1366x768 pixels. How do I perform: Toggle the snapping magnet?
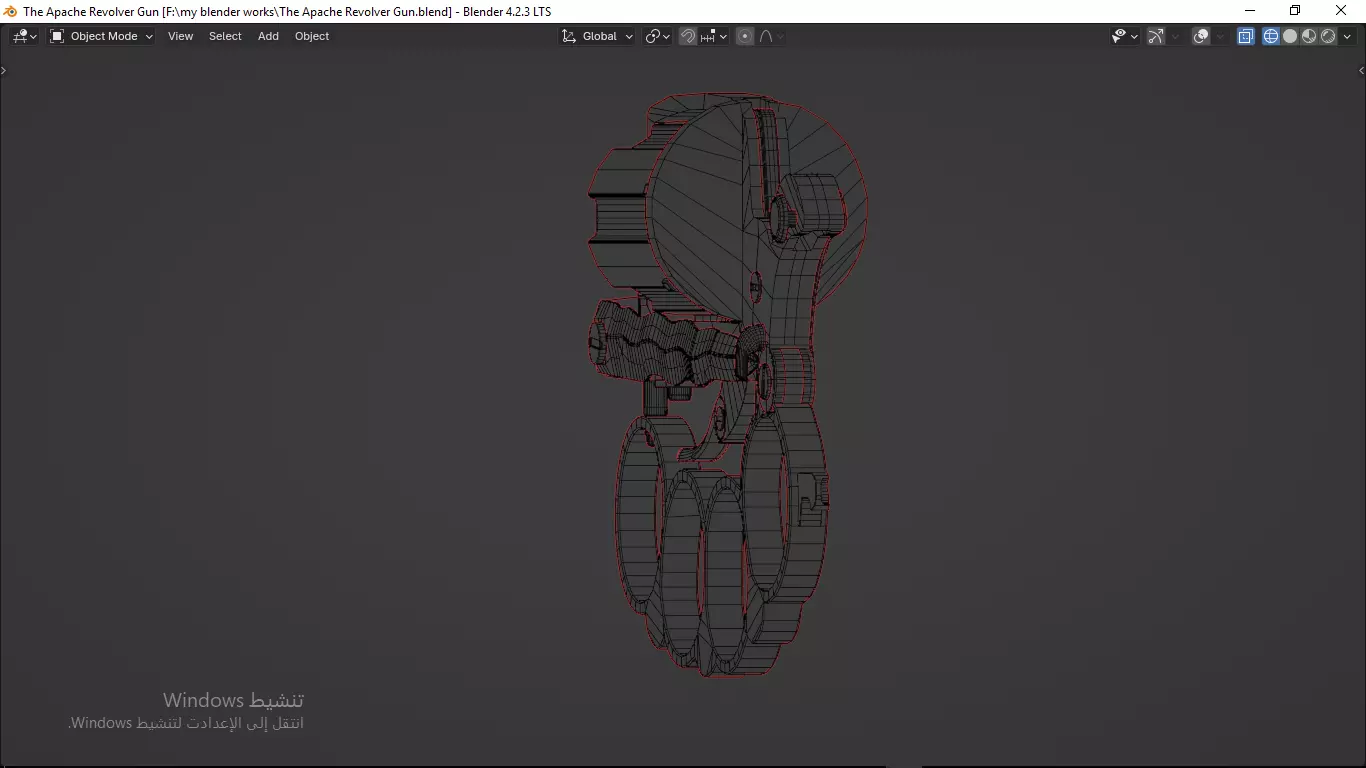[688, 36]
